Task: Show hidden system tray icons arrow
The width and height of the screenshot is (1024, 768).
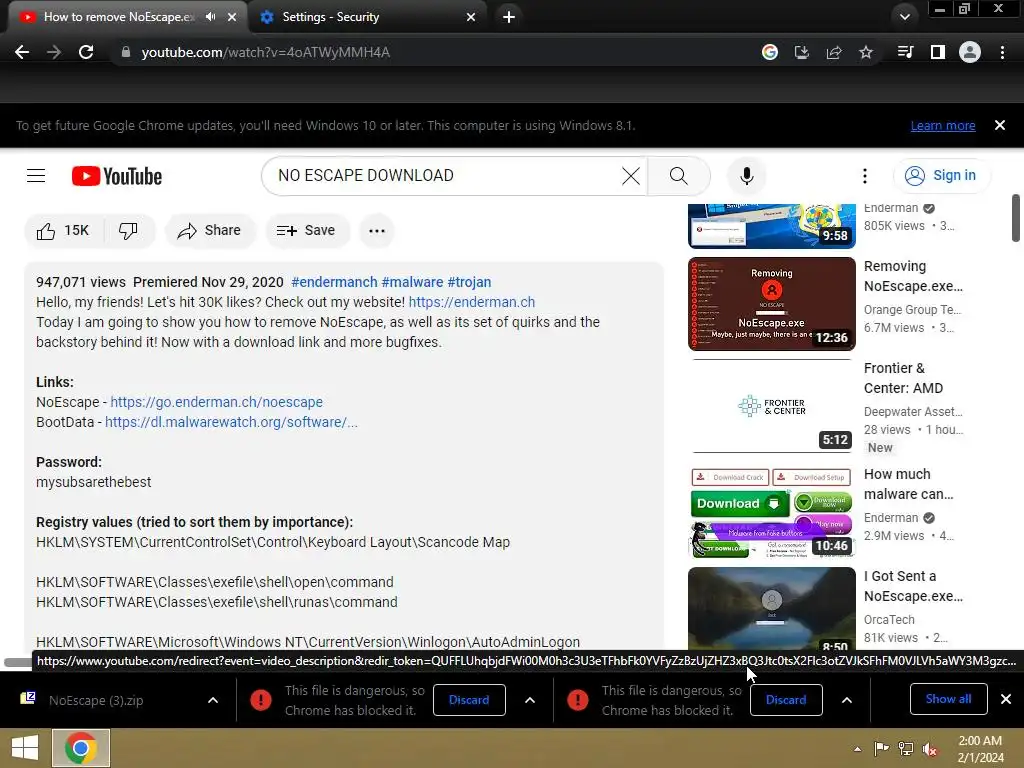Action: click(857, 748)
